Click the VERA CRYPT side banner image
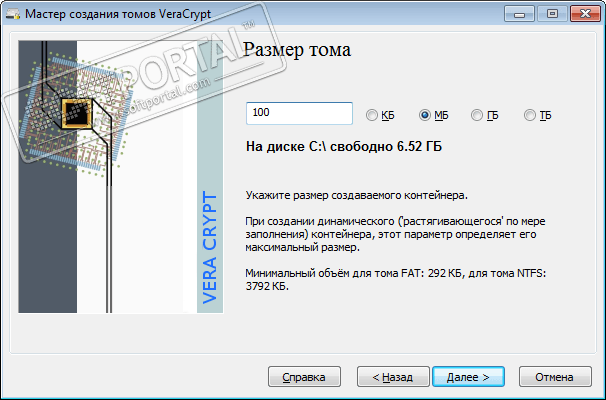This screenshot has height=400, width=606. point(121,177)
